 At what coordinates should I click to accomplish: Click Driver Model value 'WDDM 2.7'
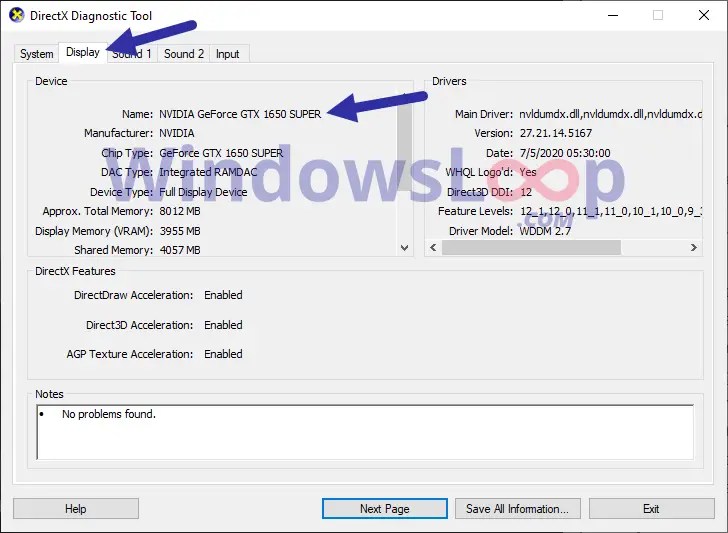pos(545,231)
